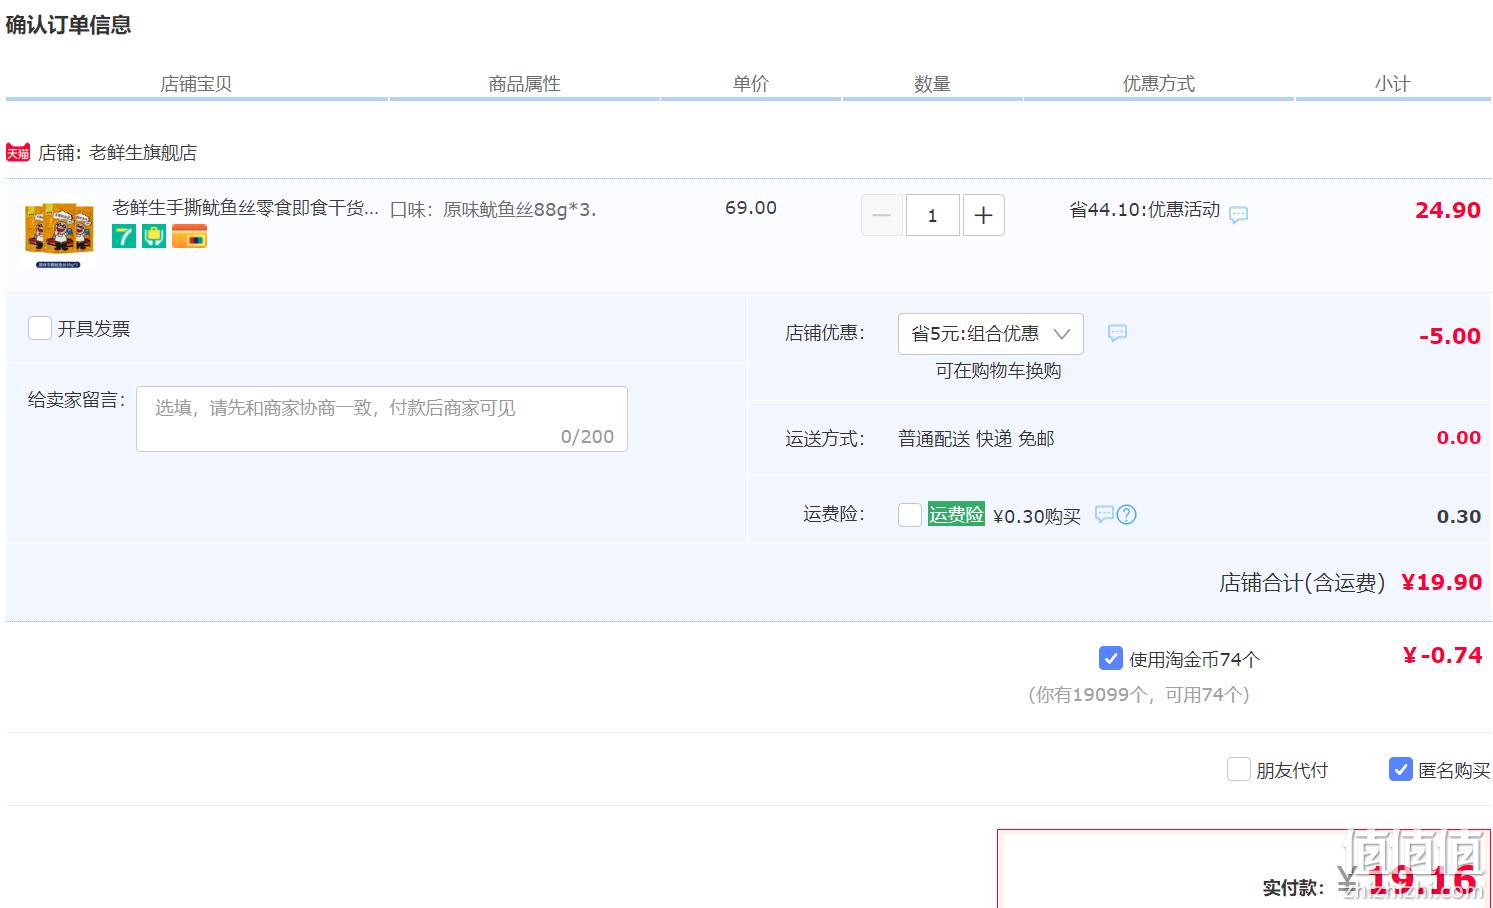Click the -5.00 store discount amount
Image resolution: width=1493 pixels, height=908 pixels.
(1450, 336)
